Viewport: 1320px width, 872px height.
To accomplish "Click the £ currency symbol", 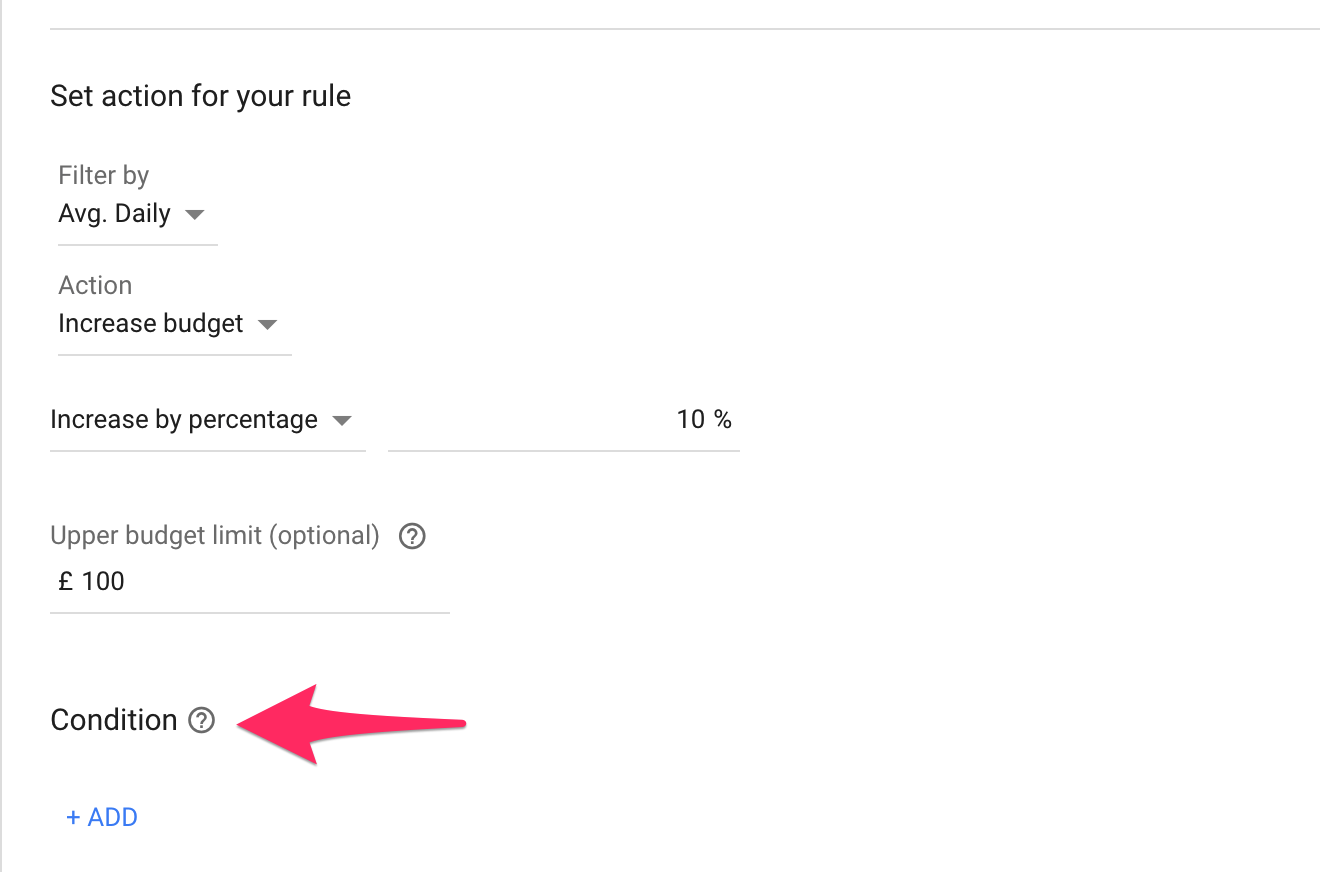I will click(x=66, y=582).
